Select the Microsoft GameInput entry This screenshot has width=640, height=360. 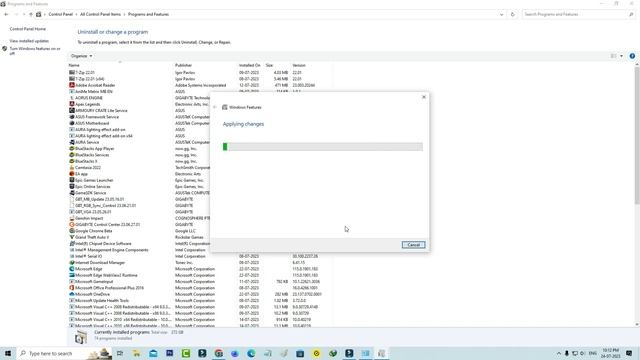click(x=94, y=282)
